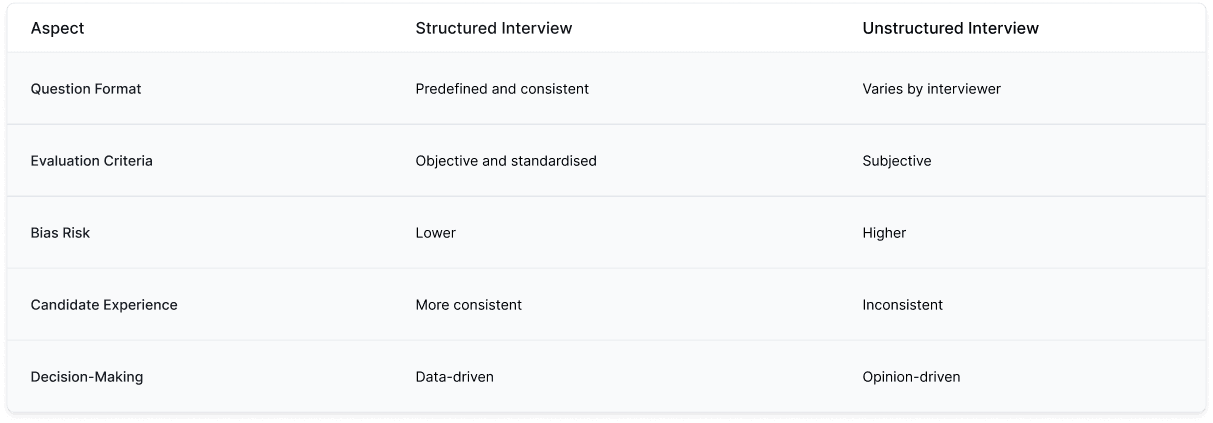Screen dimensions: 1213x423
Task: Click the Opinion-driven cell
Action: 911,377
